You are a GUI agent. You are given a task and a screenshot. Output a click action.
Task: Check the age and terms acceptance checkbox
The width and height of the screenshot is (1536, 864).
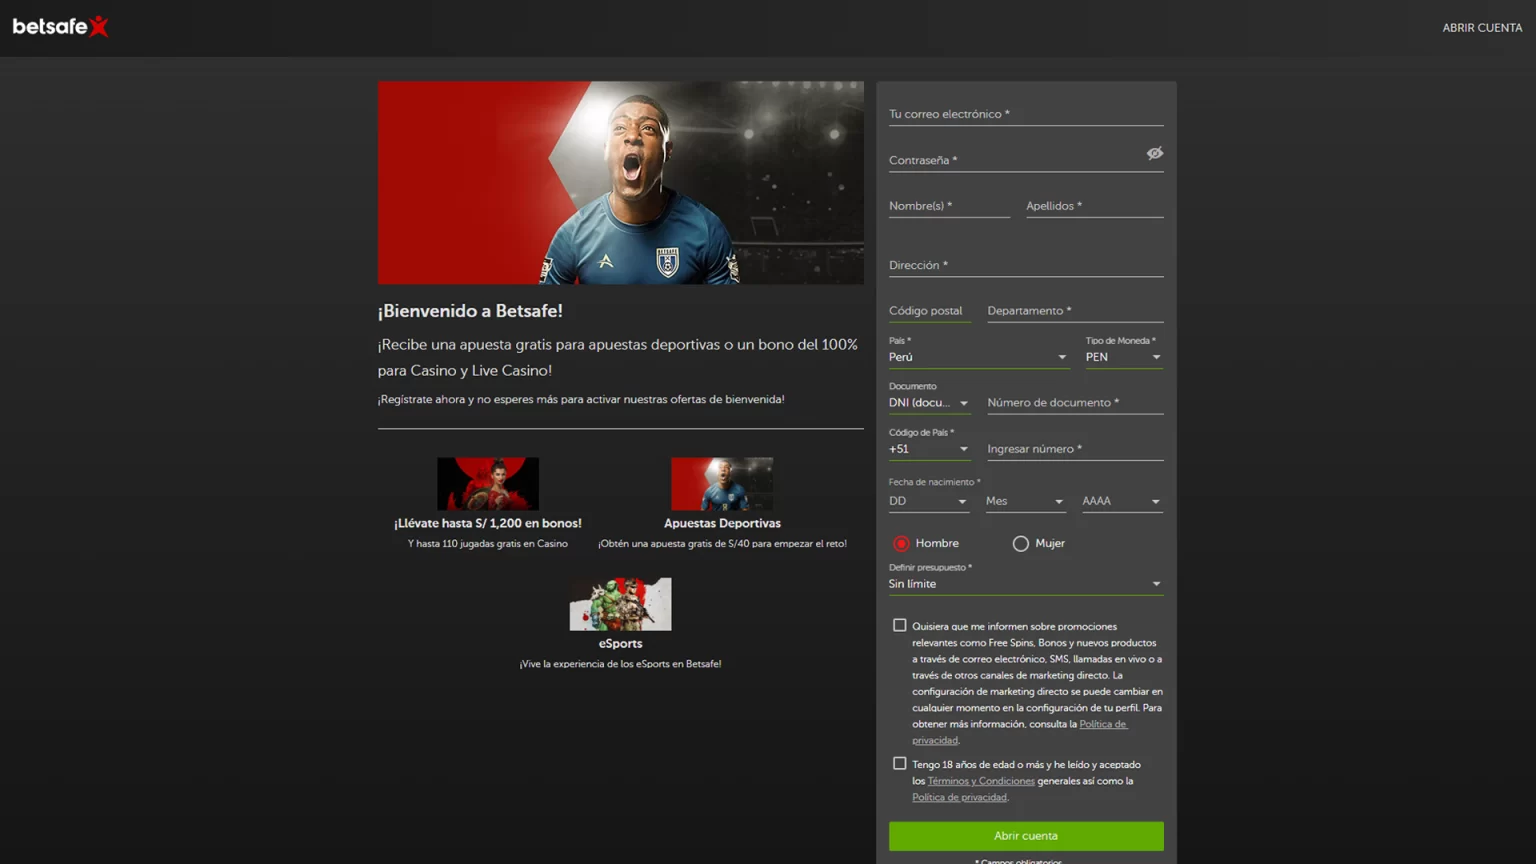coord(900,763)
